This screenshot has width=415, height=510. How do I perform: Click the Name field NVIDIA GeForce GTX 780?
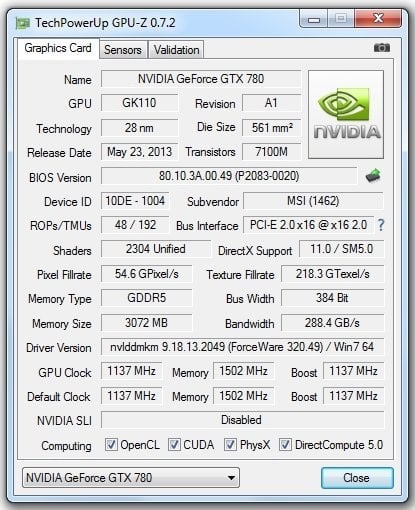pyautogui.click(x=201, y=79)
